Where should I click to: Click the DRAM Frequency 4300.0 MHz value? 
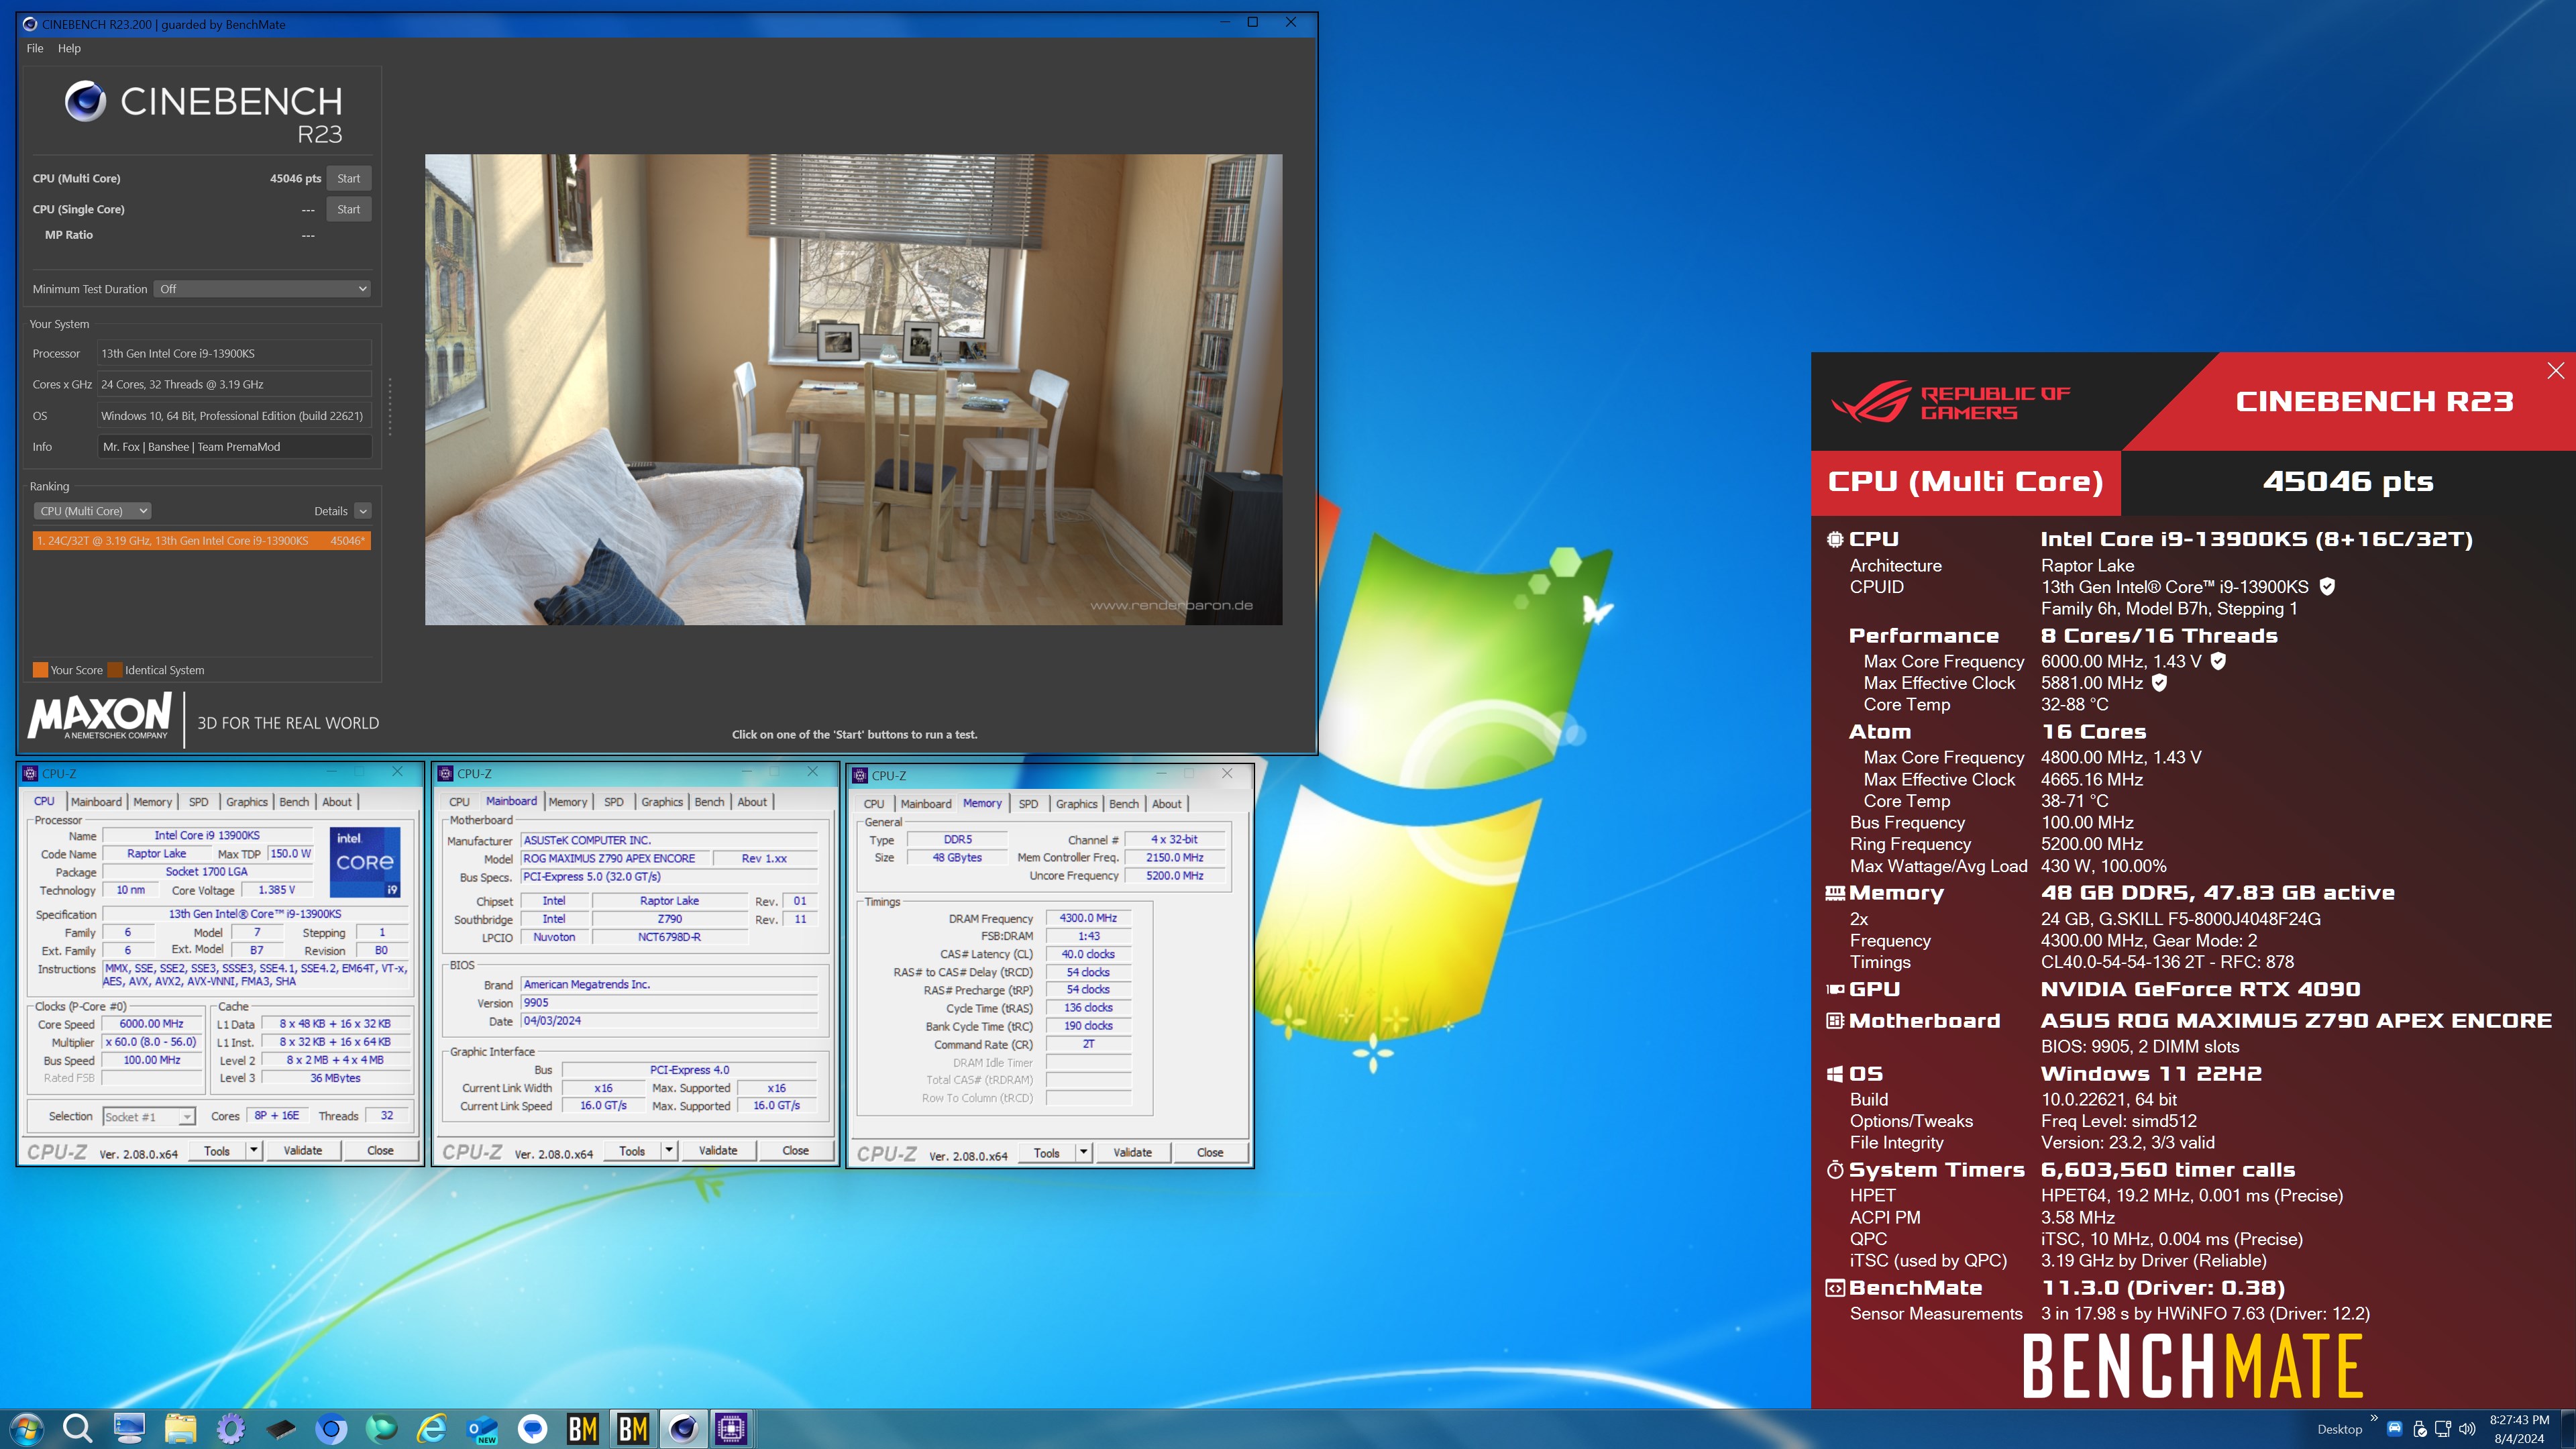click(x=1088, y=918)
